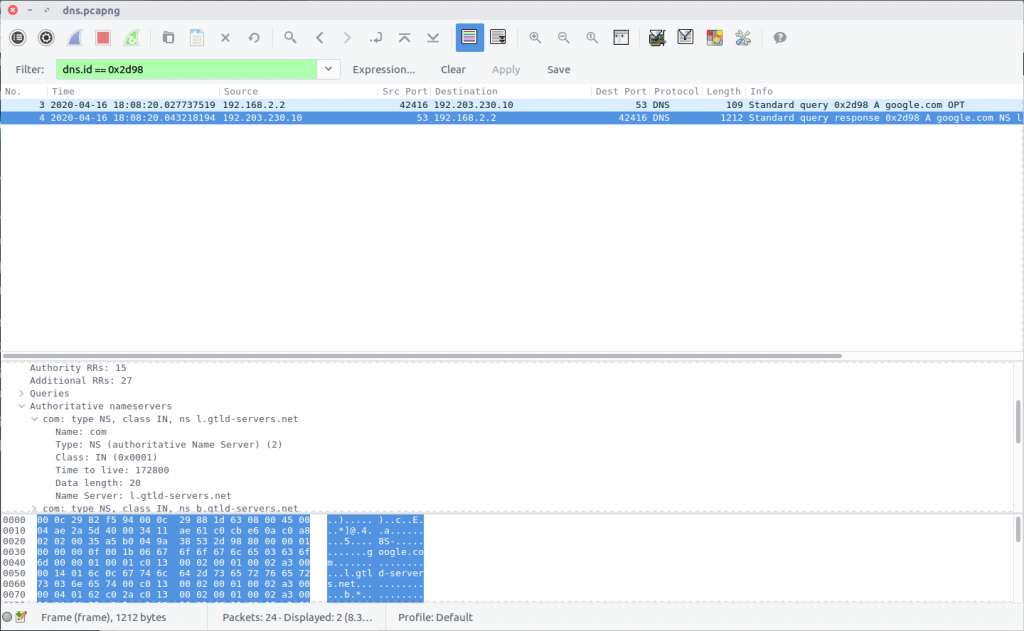Open Expression builder

[383, 69]
